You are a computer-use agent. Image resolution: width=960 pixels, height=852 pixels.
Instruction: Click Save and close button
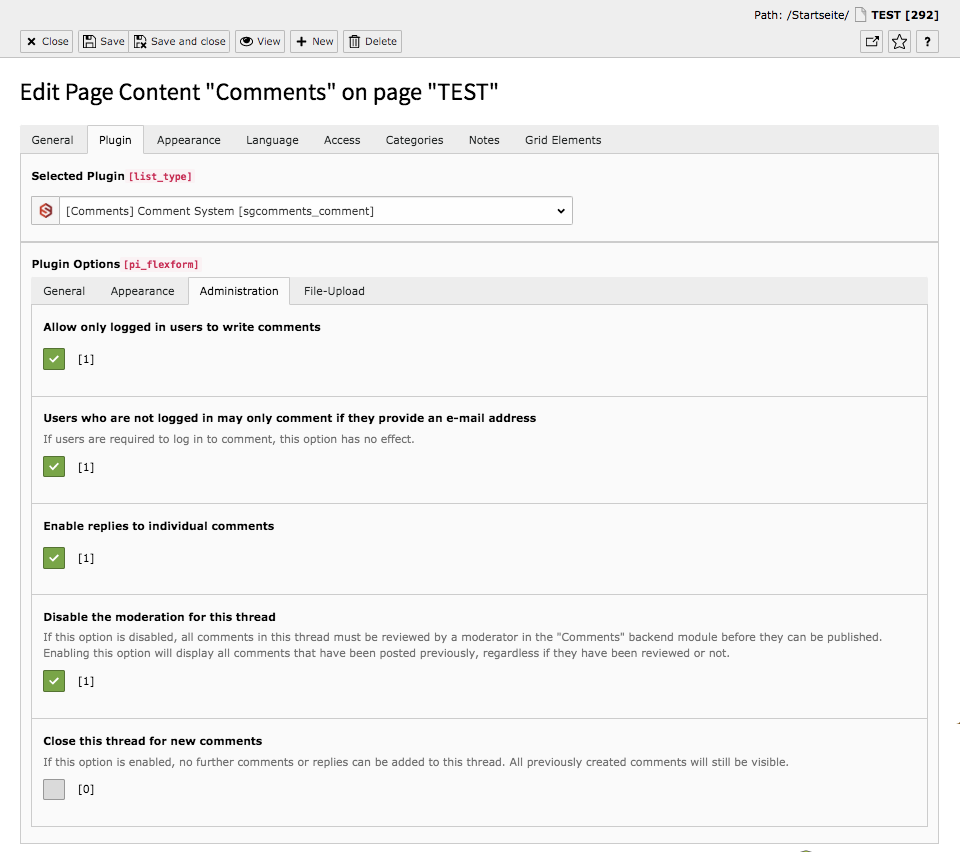click(179, 42)
